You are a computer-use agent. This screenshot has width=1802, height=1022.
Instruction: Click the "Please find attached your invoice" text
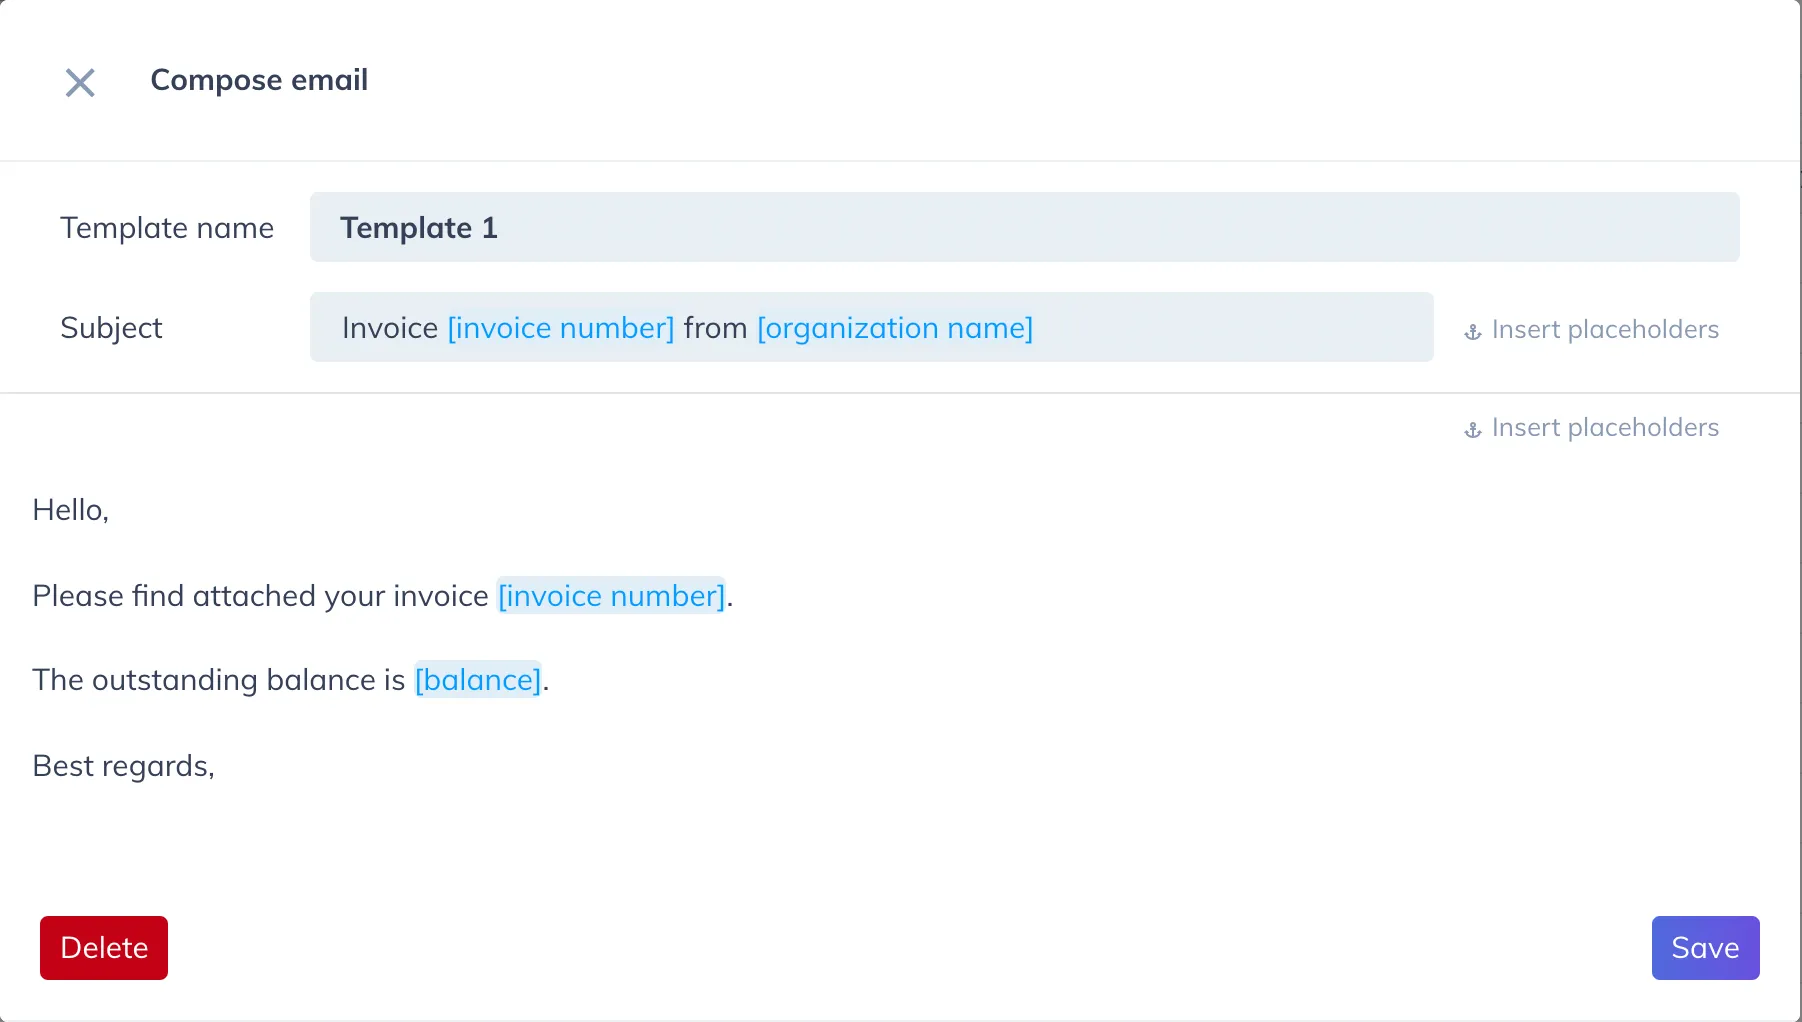point(260,596)
